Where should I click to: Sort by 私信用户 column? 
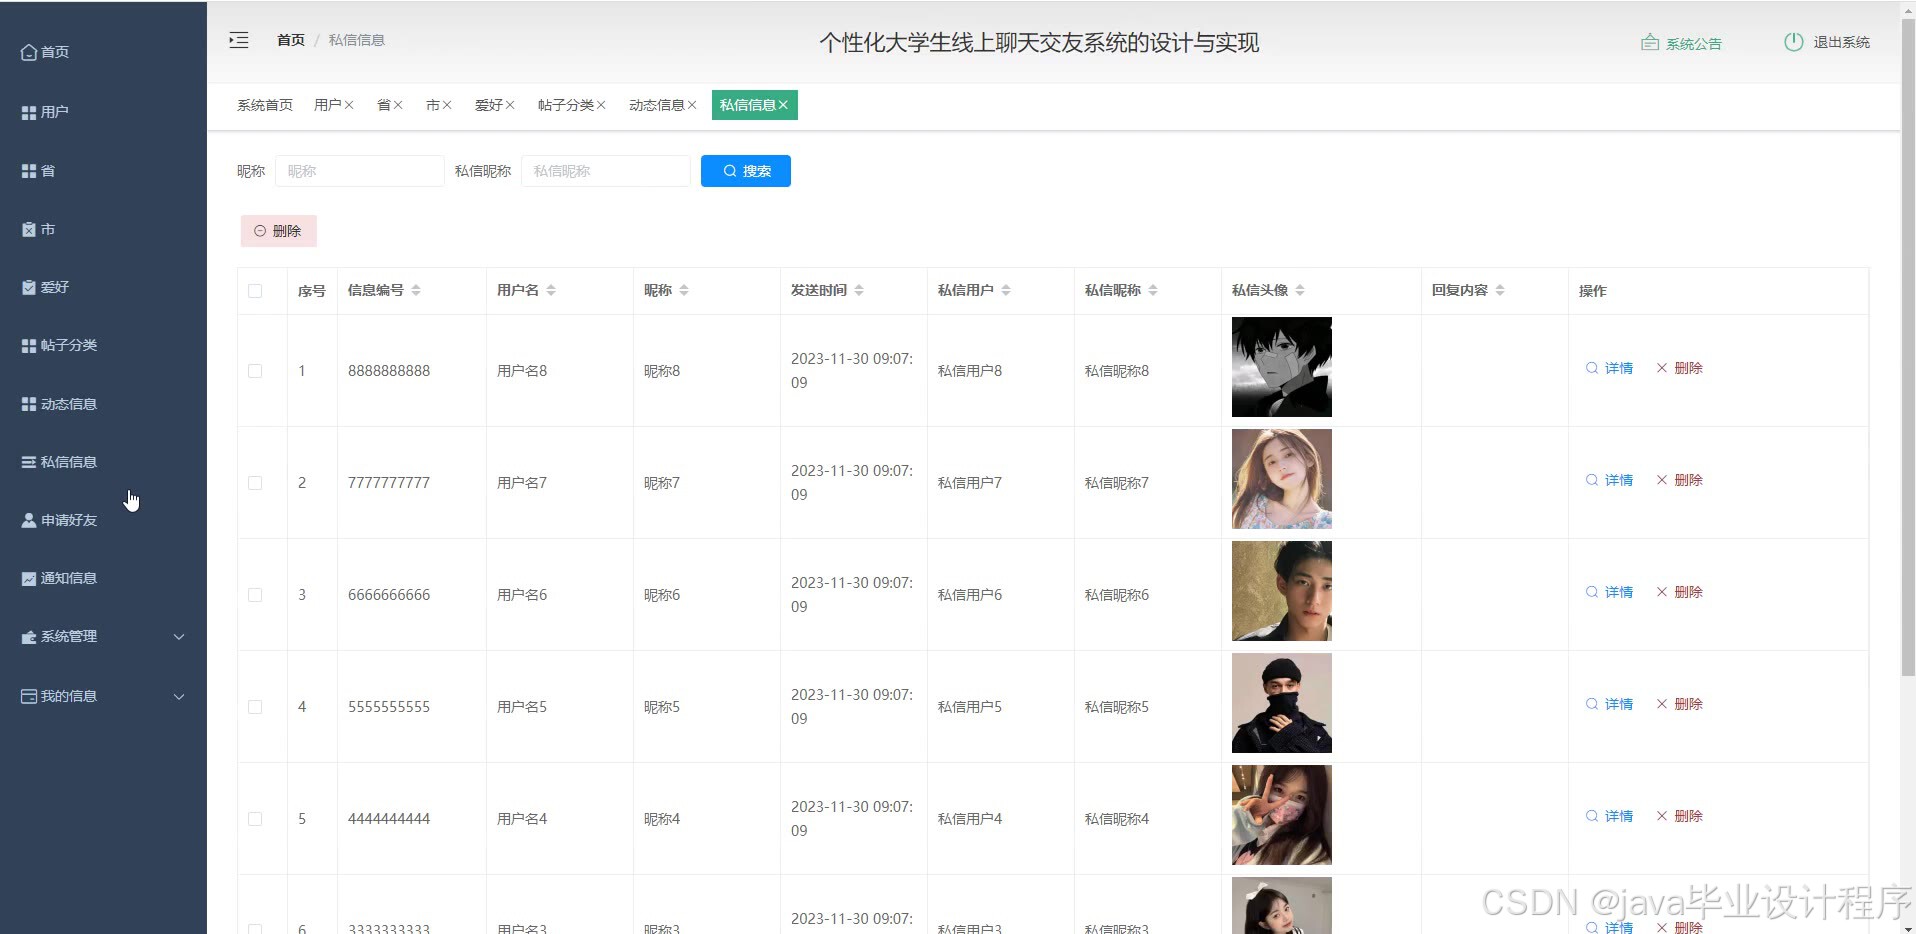pyautogui.click(x=1006, y=290)
